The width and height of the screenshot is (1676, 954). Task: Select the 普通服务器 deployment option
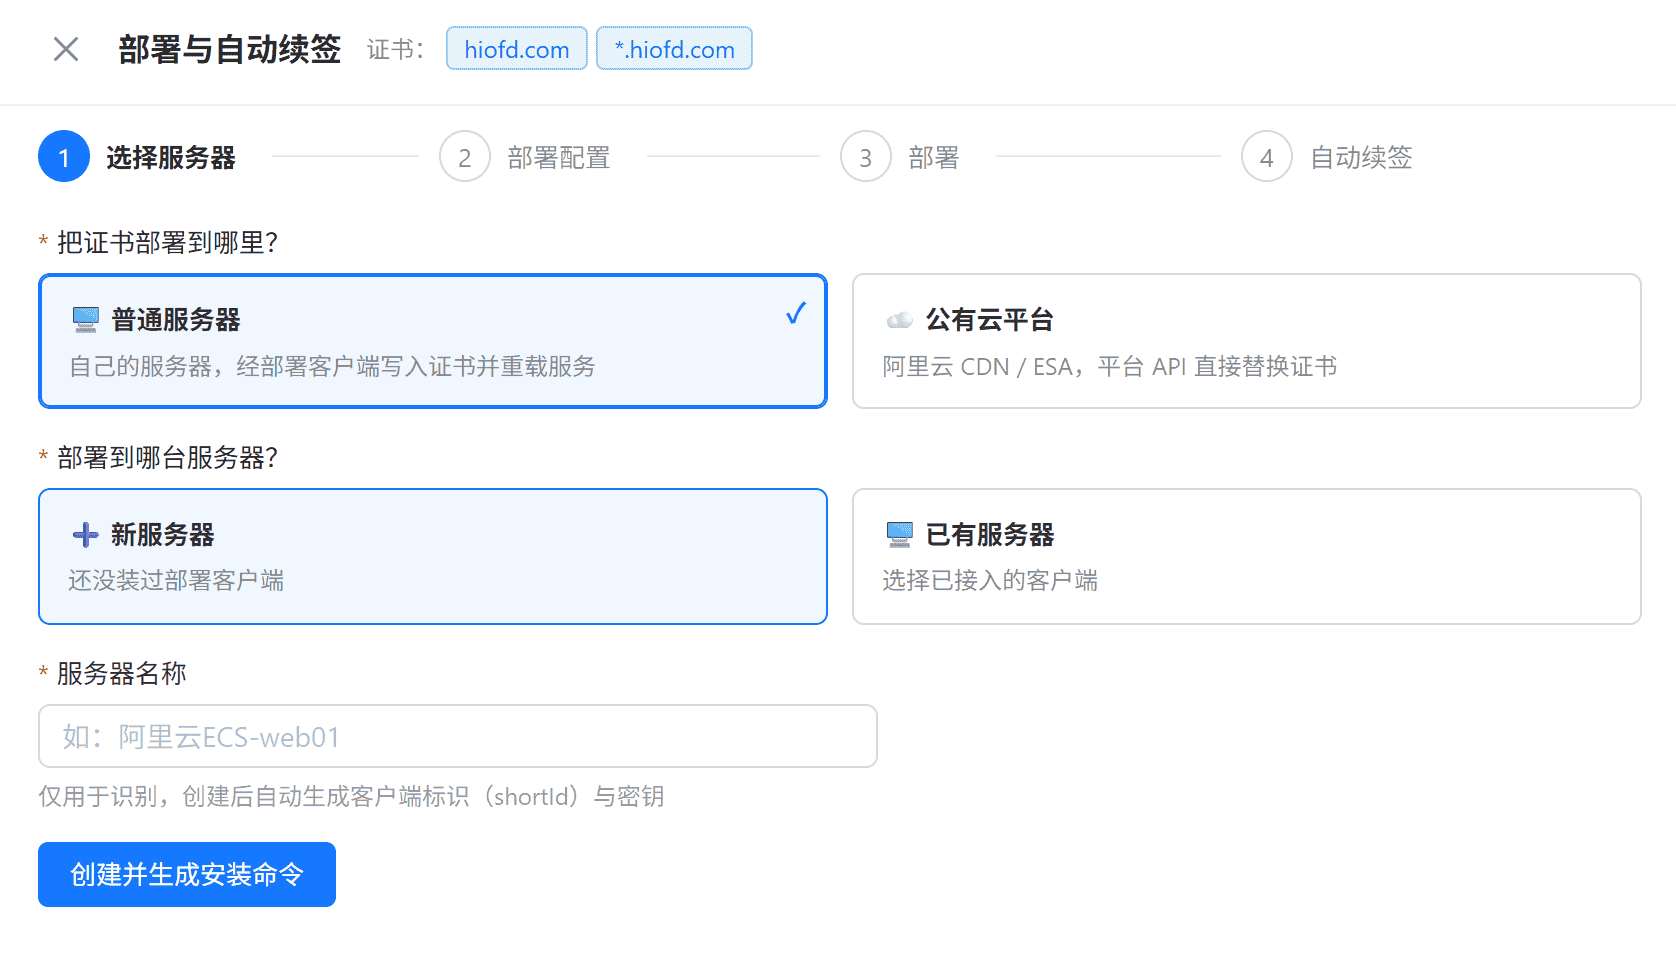coord(433,341)
